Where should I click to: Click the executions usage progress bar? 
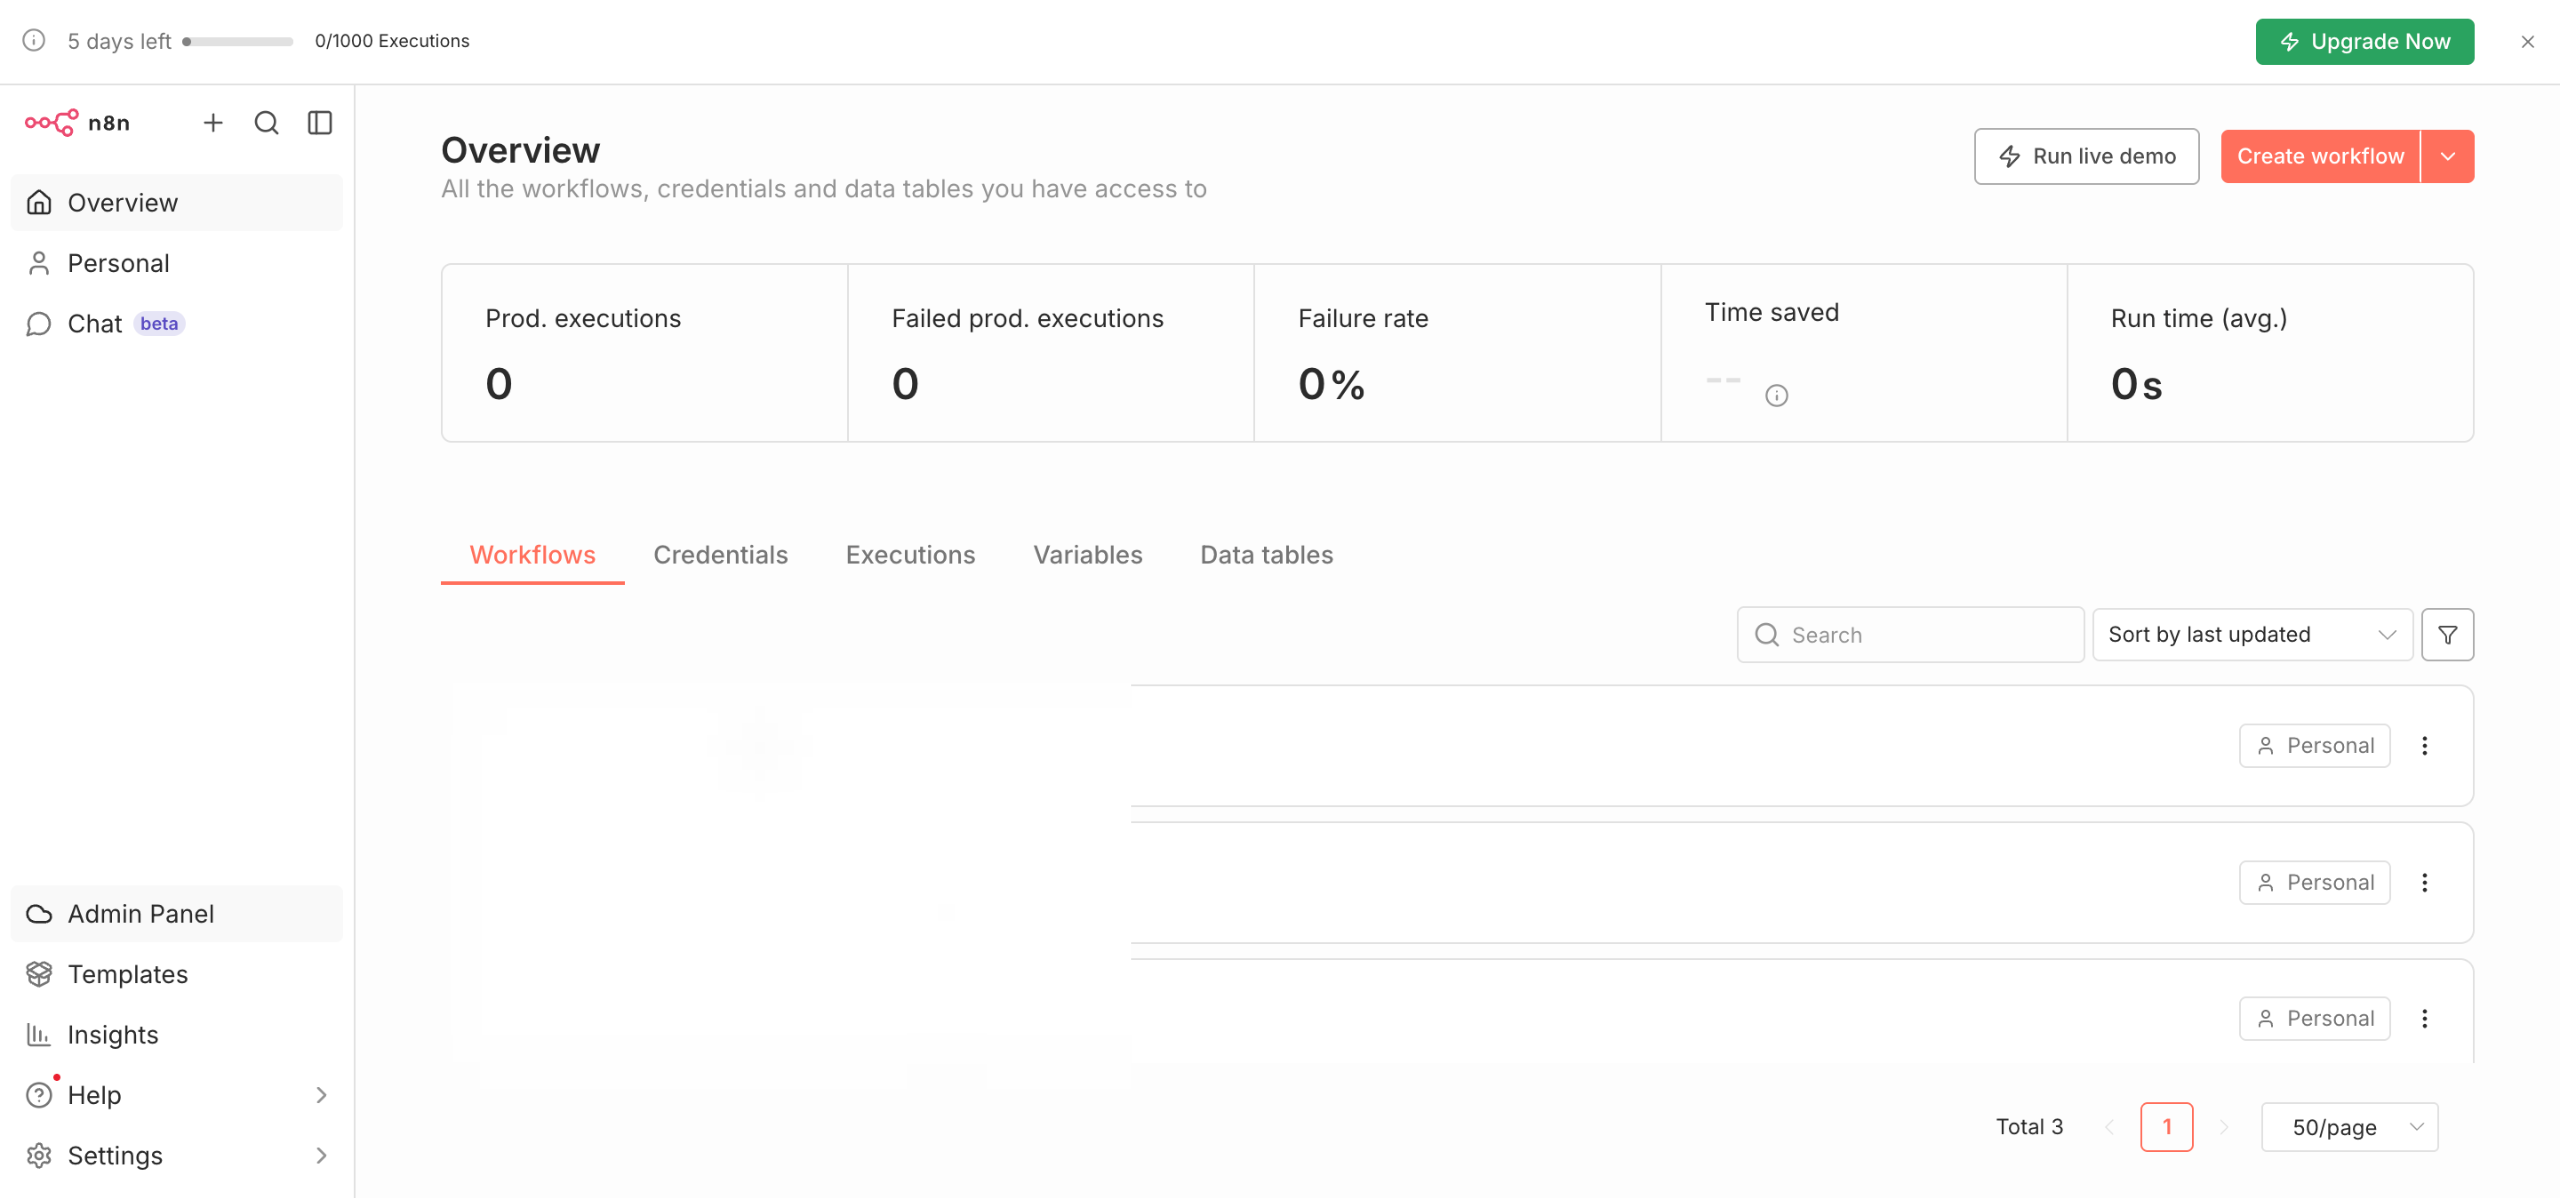[238, 42]
